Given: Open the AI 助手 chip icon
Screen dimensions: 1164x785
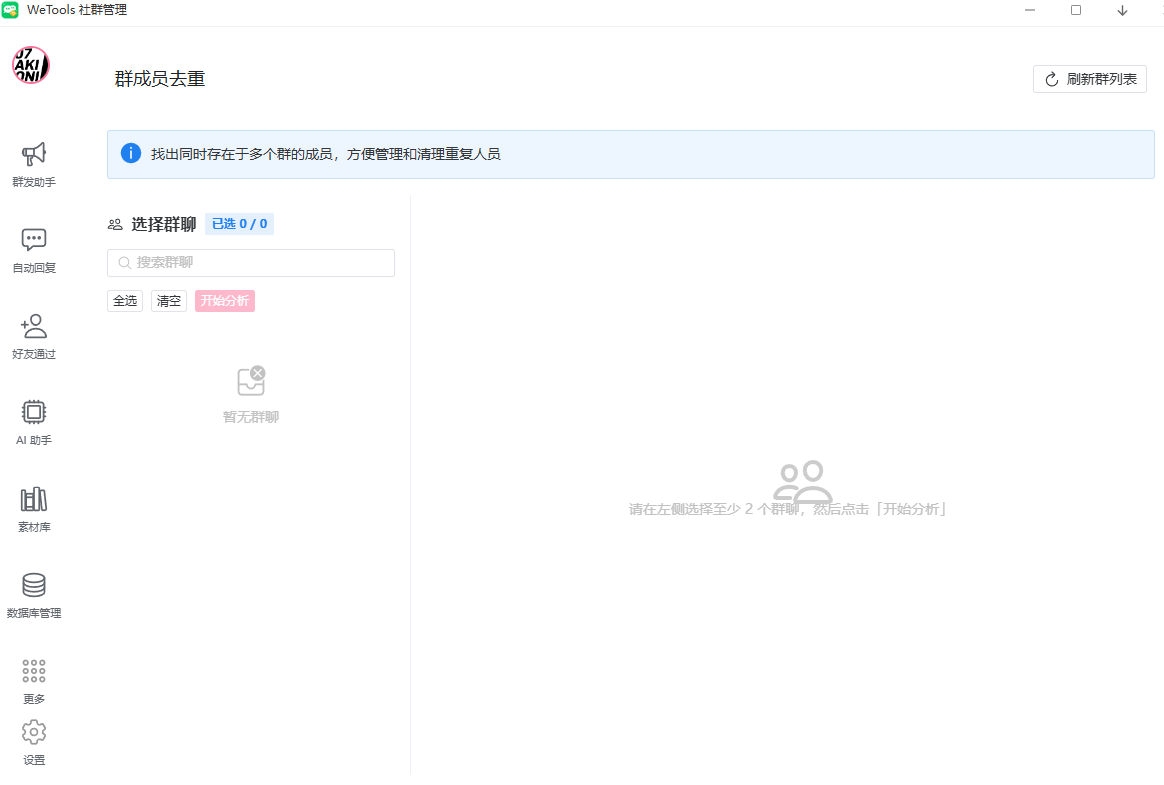Looking at the screenshot, I should [34, 412].
